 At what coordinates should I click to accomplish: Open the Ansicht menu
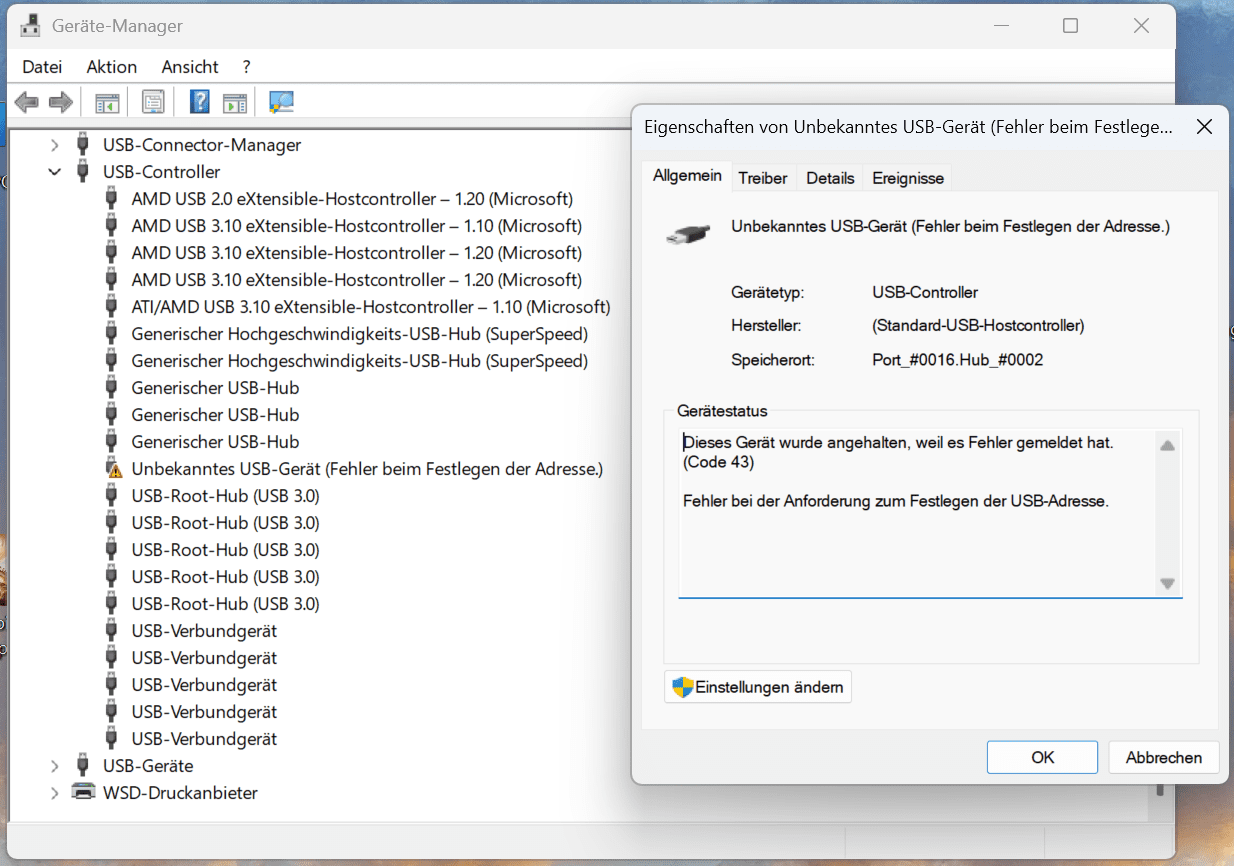190,67
